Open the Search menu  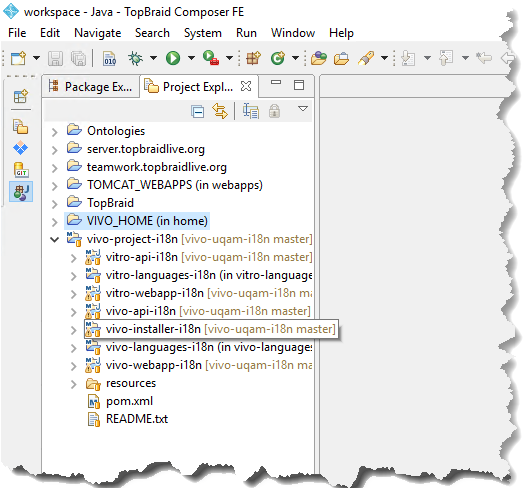[x=152, y=33]
